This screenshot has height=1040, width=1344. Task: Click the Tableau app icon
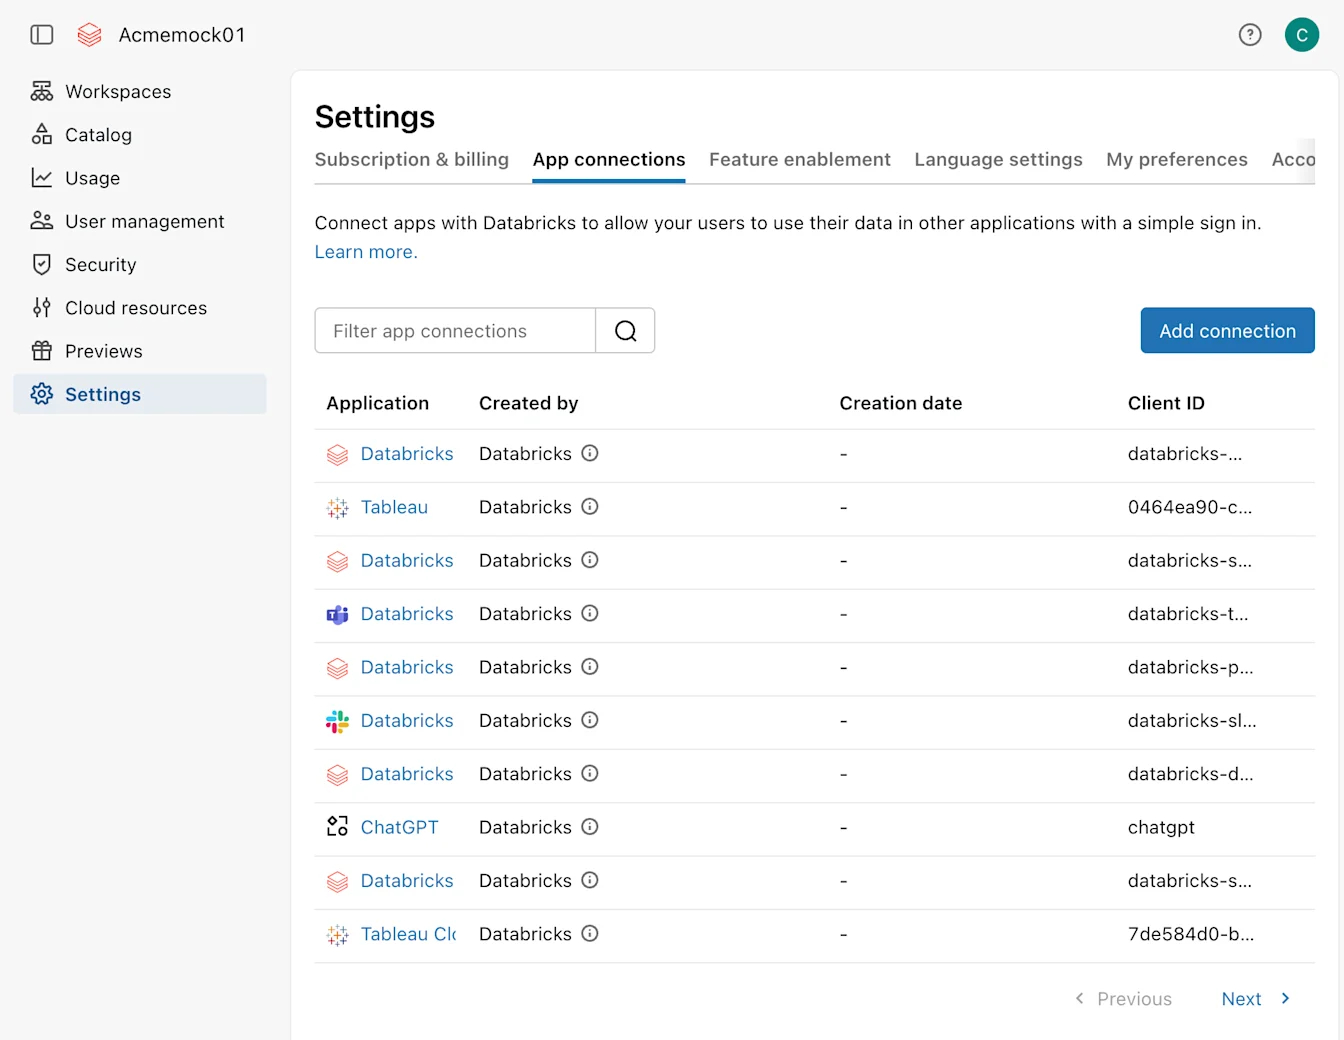(x=338, y=508)
